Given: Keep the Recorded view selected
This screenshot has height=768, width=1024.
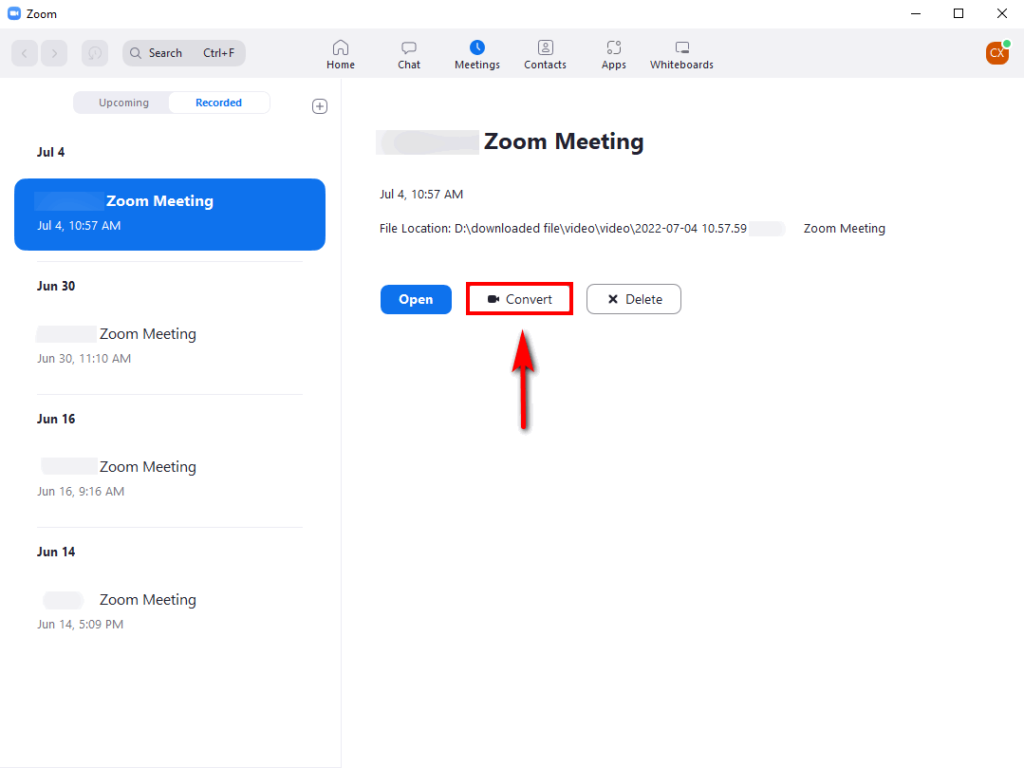Looking at the screenshot, I should (218, 102).
